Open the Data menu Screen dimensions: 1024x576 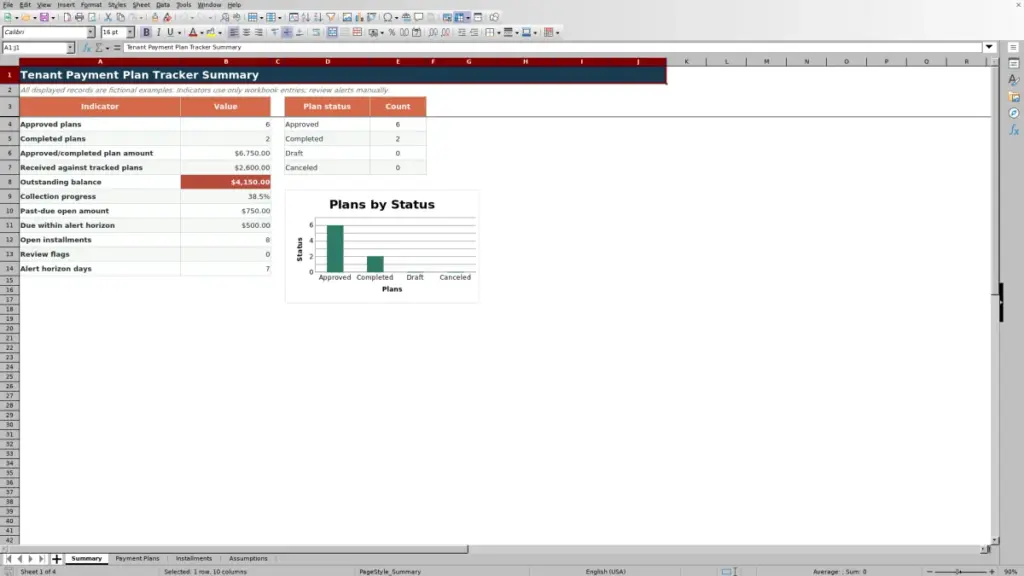(163, 5)
